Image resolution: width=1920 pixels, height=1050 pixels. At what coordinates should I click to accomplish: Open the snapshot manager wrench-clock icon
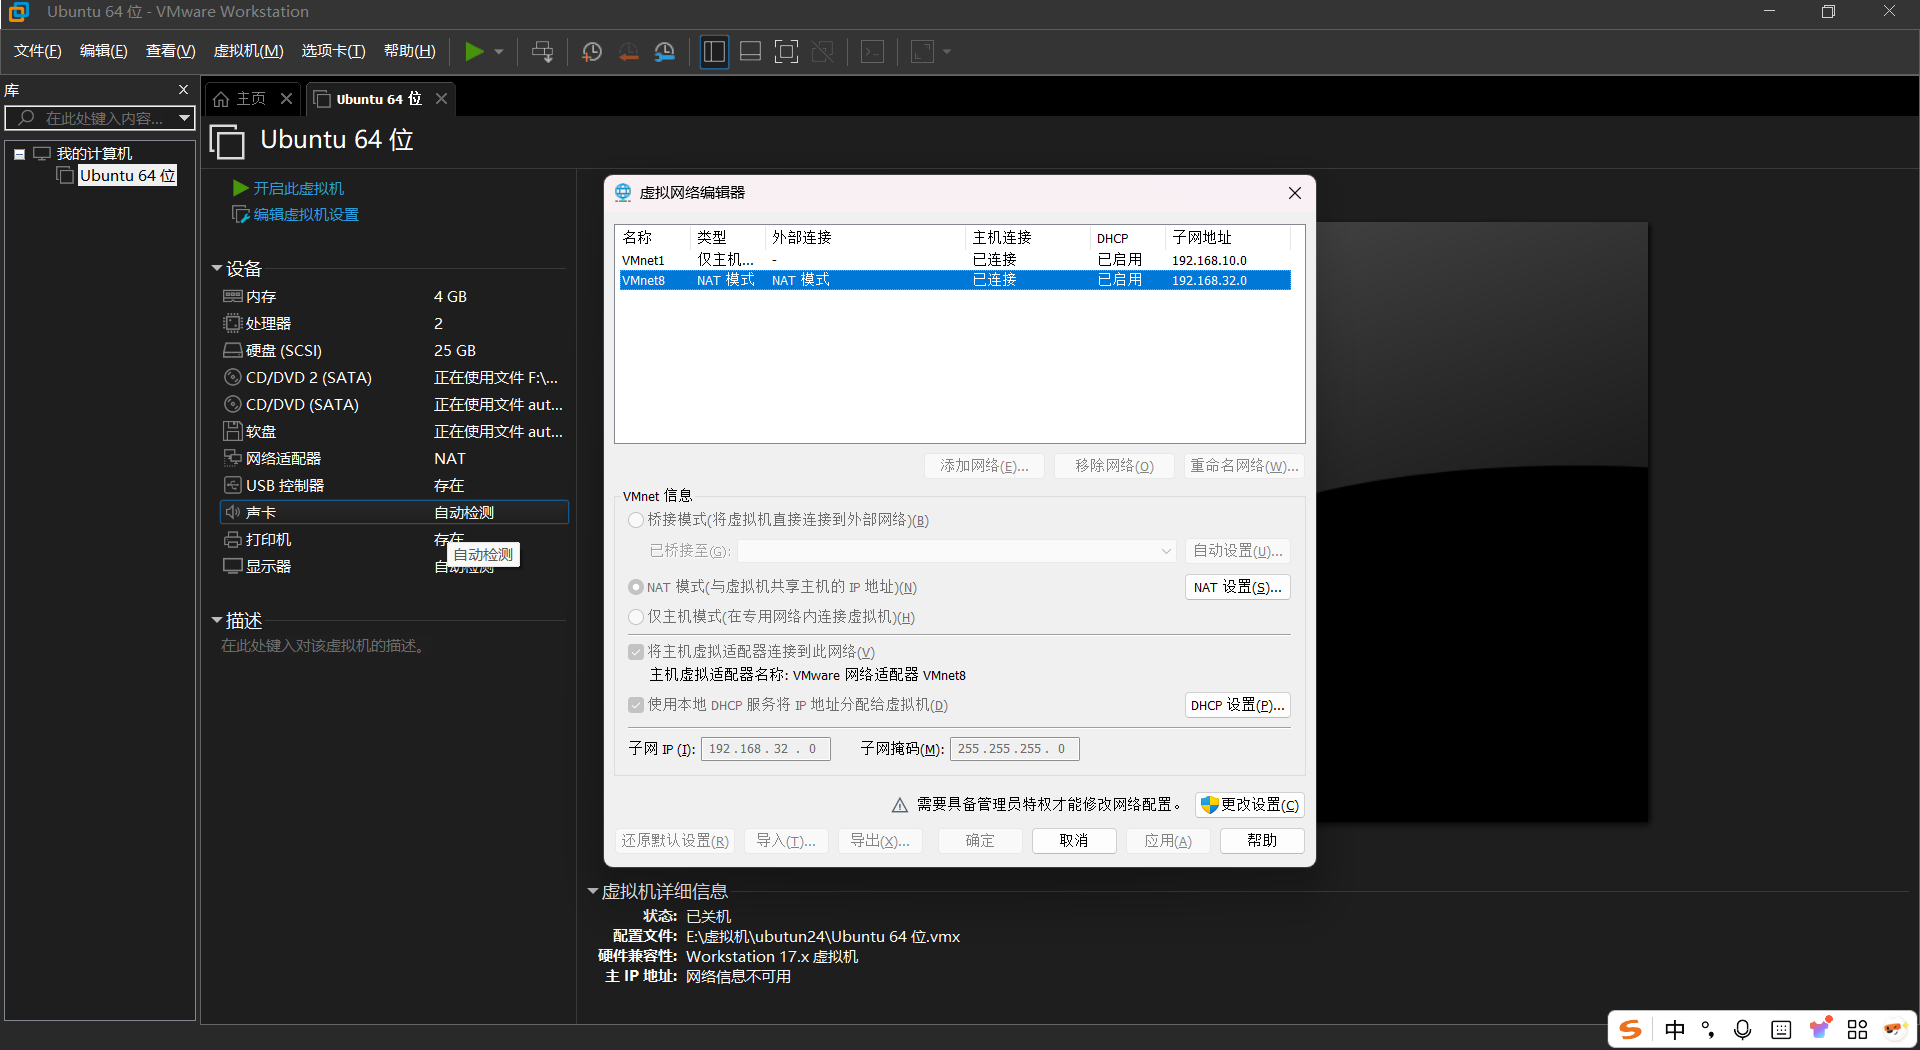tap(665, 52)
